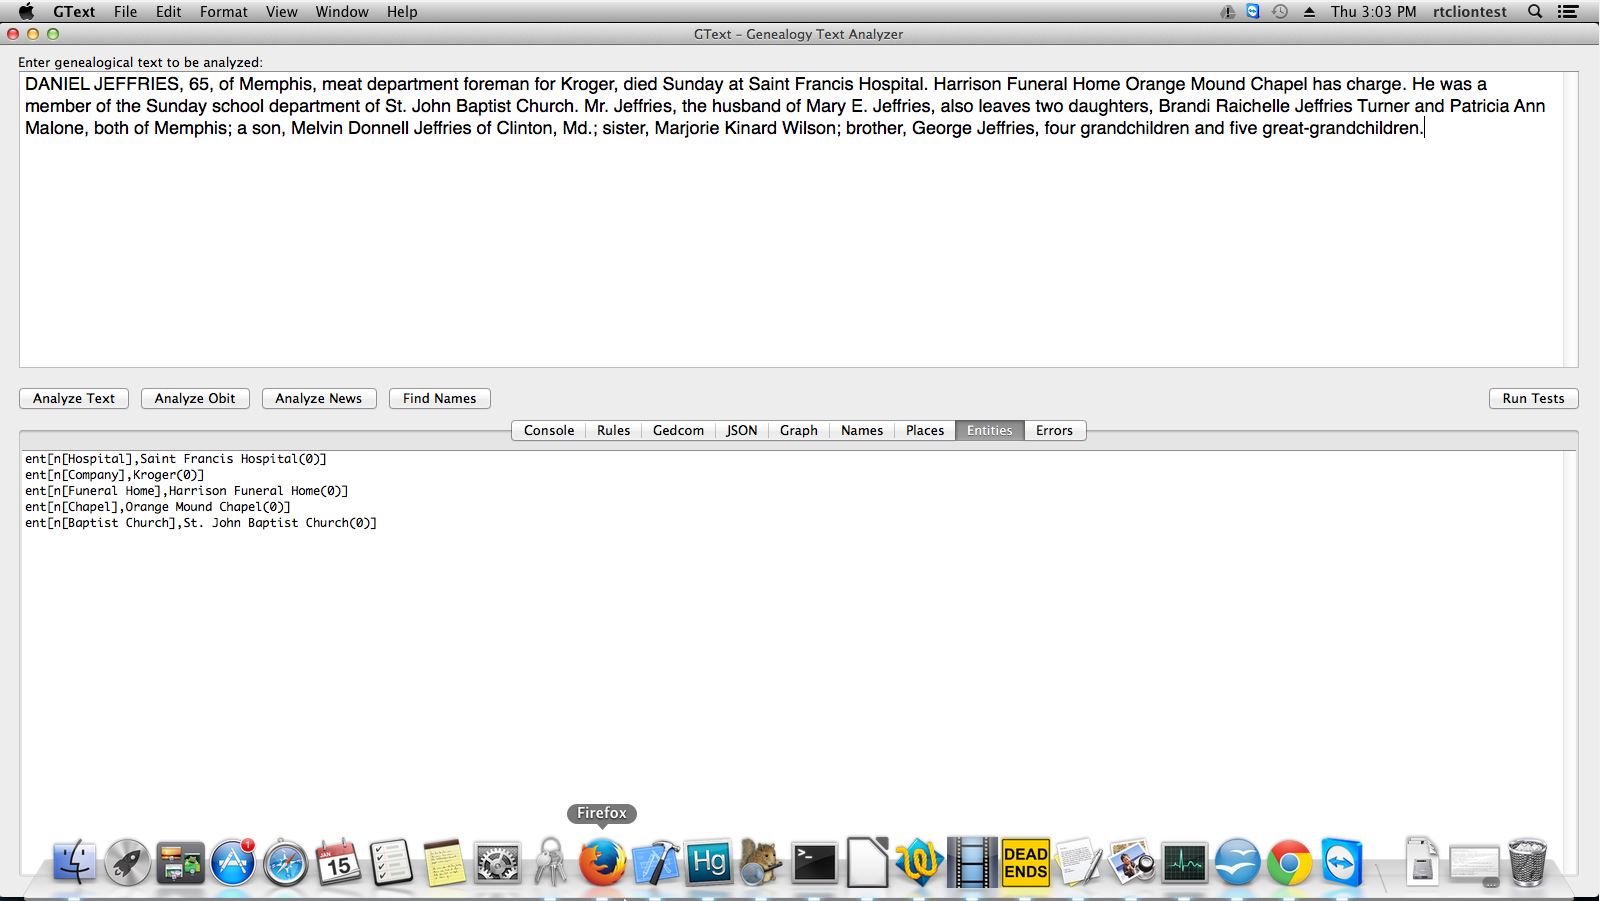
Task: Click Time Machine clock menu bar icon
Action: pos(1280,12)
